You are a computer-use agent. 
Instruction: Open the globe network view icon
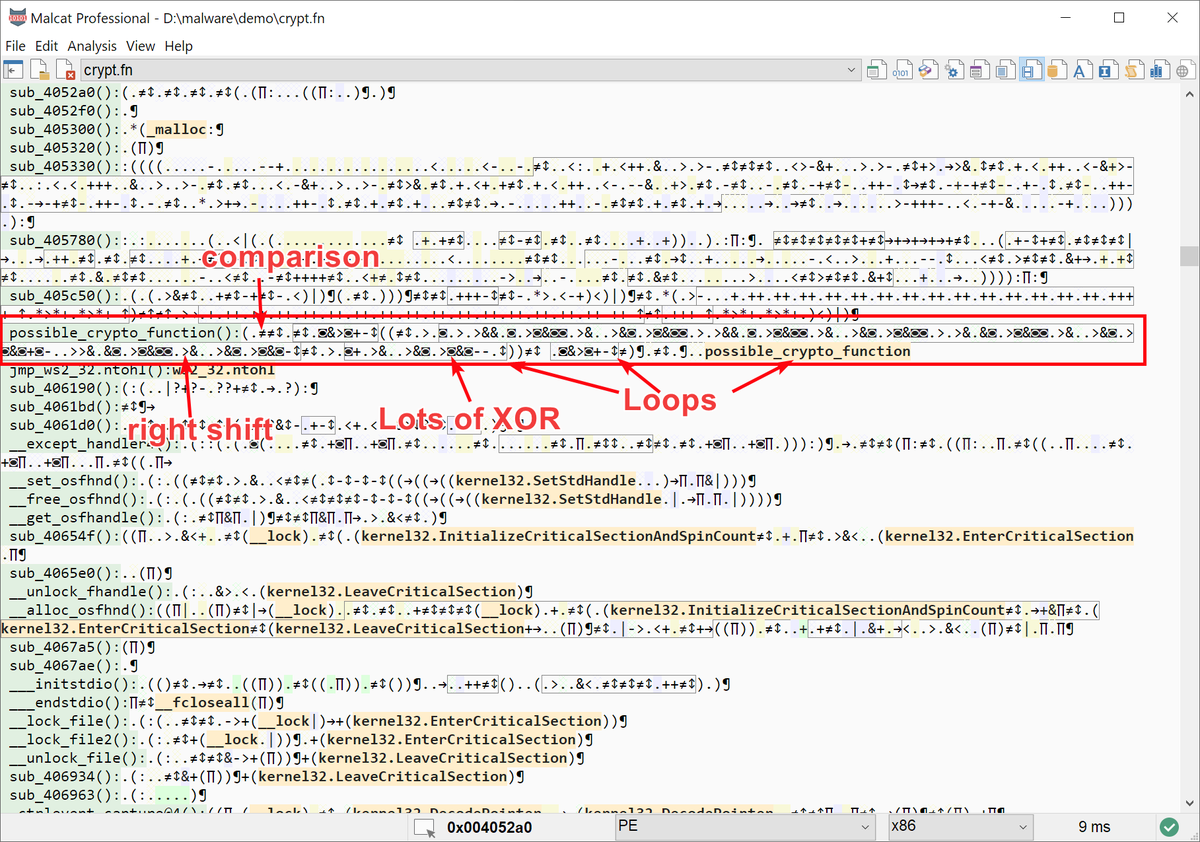(x=1186, y=70)
